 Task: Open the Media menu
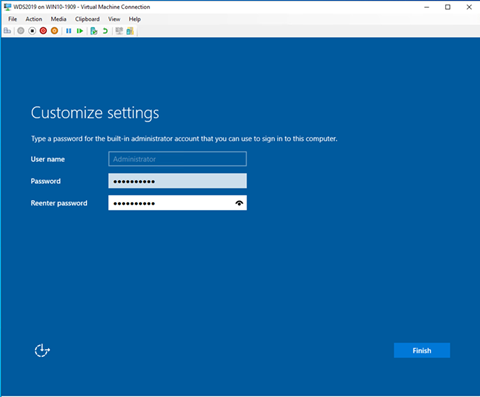(x=59, y=19)
